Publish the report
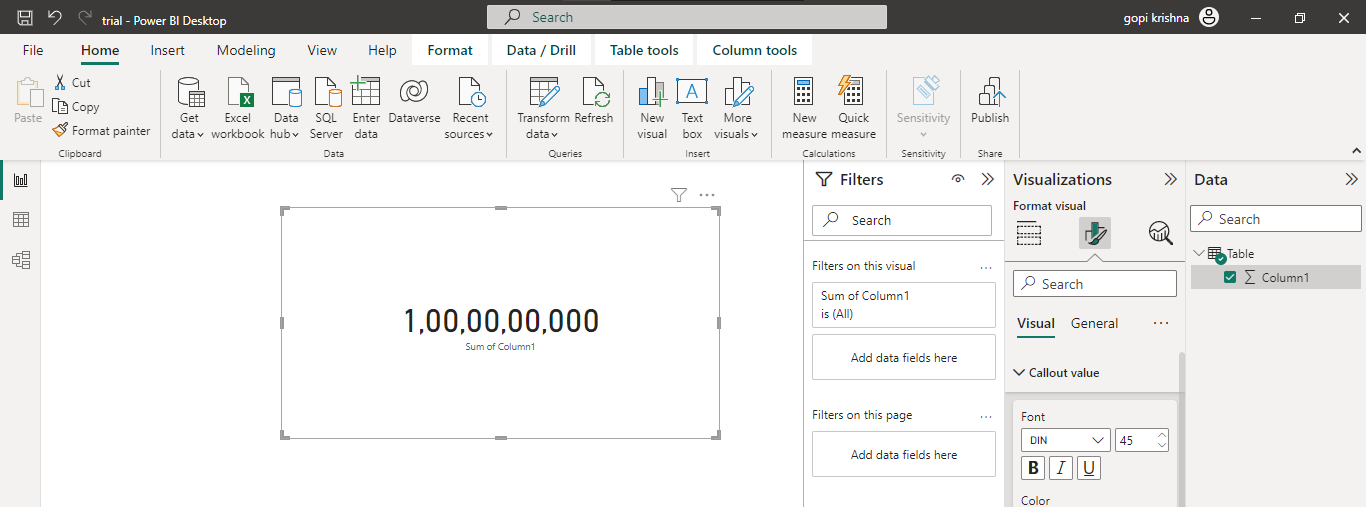This screenshot has width=1366, height=507. click(990, 101)
